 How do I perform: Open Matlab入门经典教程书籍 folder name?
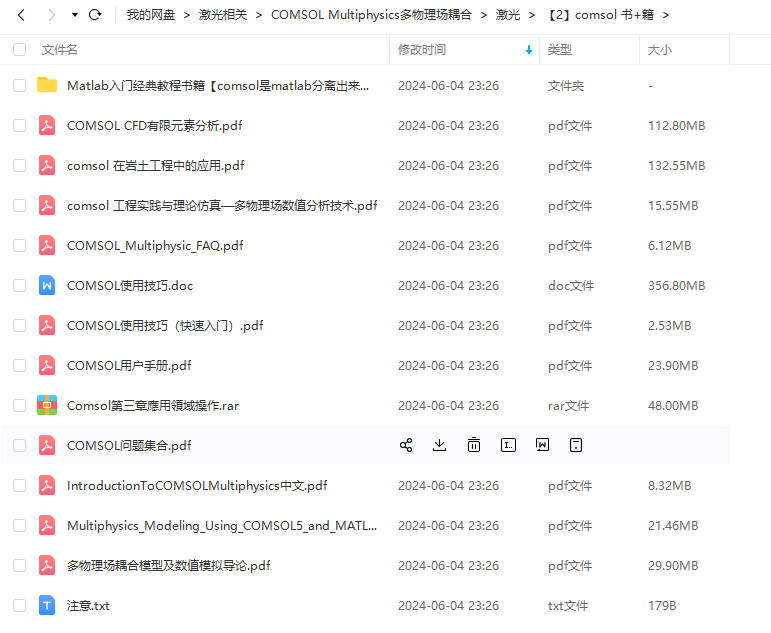(218, 86)
